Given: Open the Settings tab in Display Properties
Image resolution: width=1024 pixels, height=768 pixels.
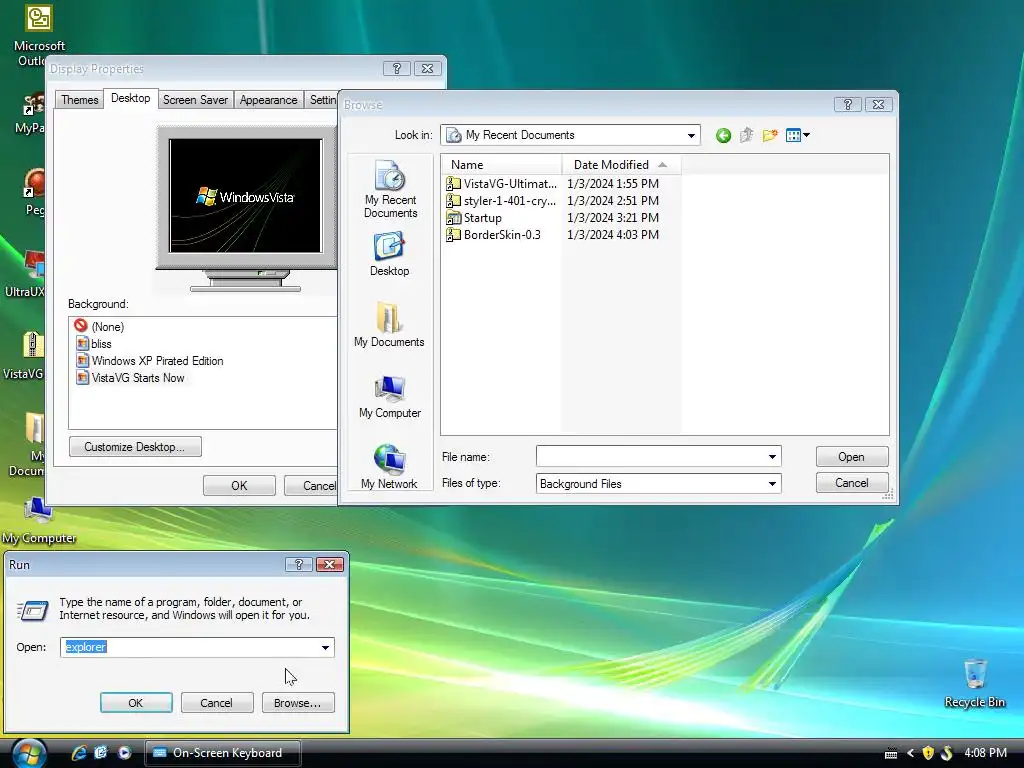Looking at the screenshot, I should [322, 100].
